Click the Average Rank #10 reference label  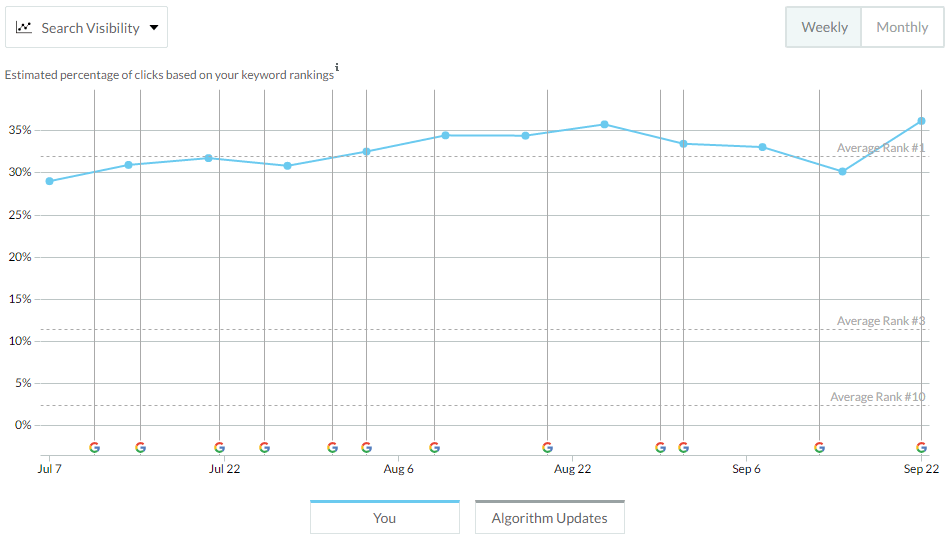pyautogui.click(x=877, y=397)
